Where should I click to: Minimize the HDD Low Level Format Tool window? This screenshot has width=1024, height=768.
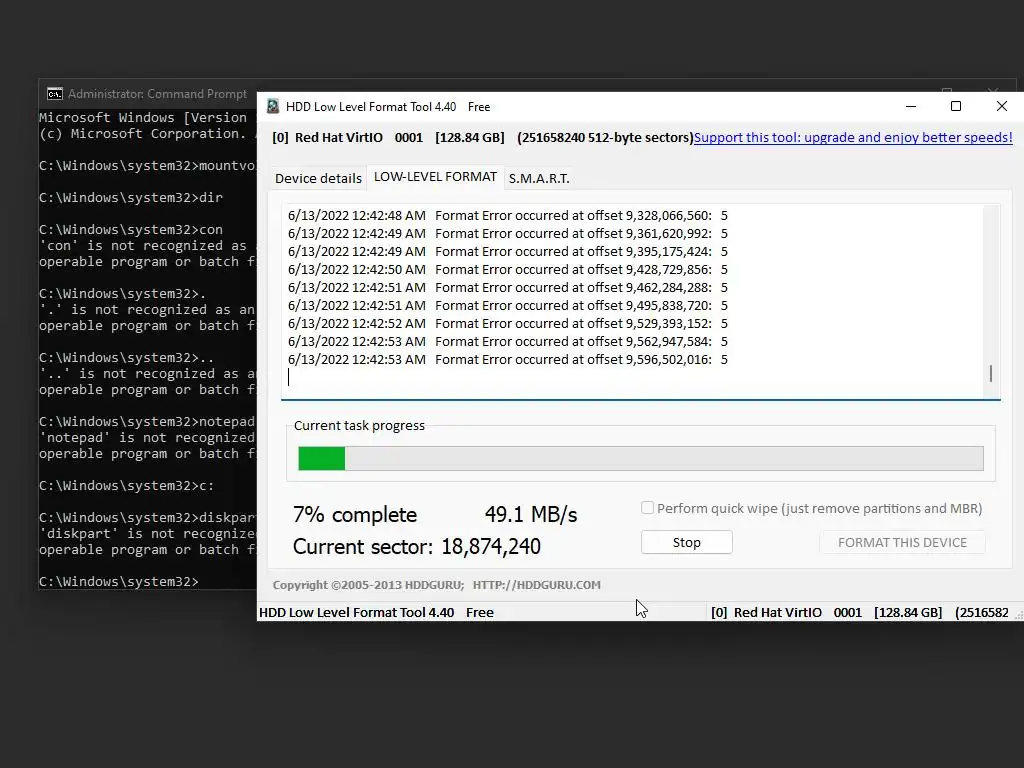[911, 106]
